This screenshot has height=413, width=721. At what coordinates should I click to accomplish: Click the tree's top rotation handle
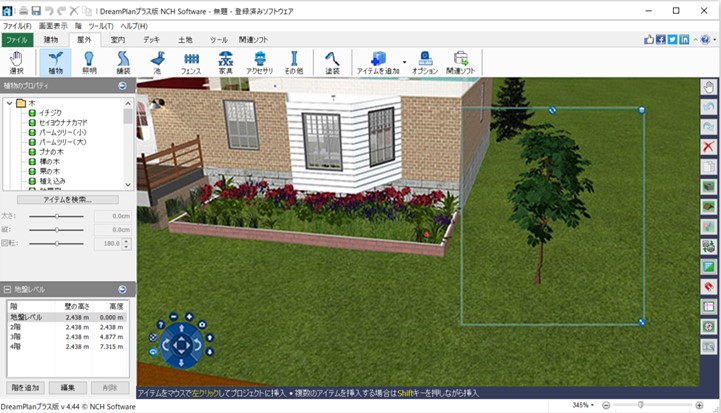pyautogui.click(x=552, y=110)
